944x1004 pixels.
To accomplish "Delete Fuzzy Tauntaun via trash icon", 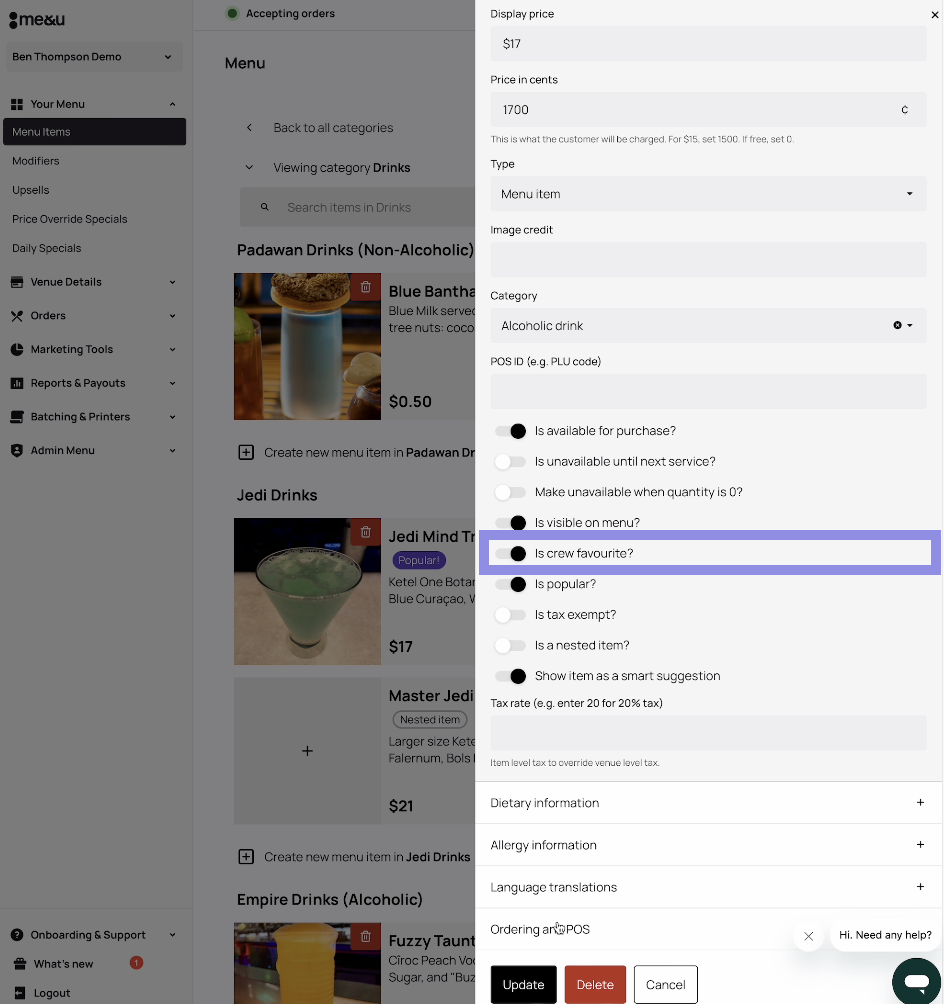I will pyautogui.click(x=366, y=936).
